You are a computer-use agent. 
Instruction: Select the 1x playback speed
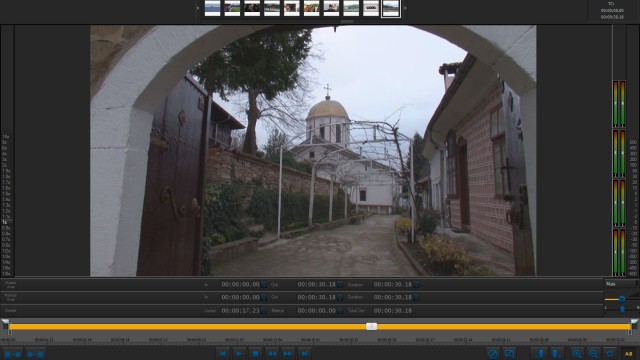[x=5, y=222]
